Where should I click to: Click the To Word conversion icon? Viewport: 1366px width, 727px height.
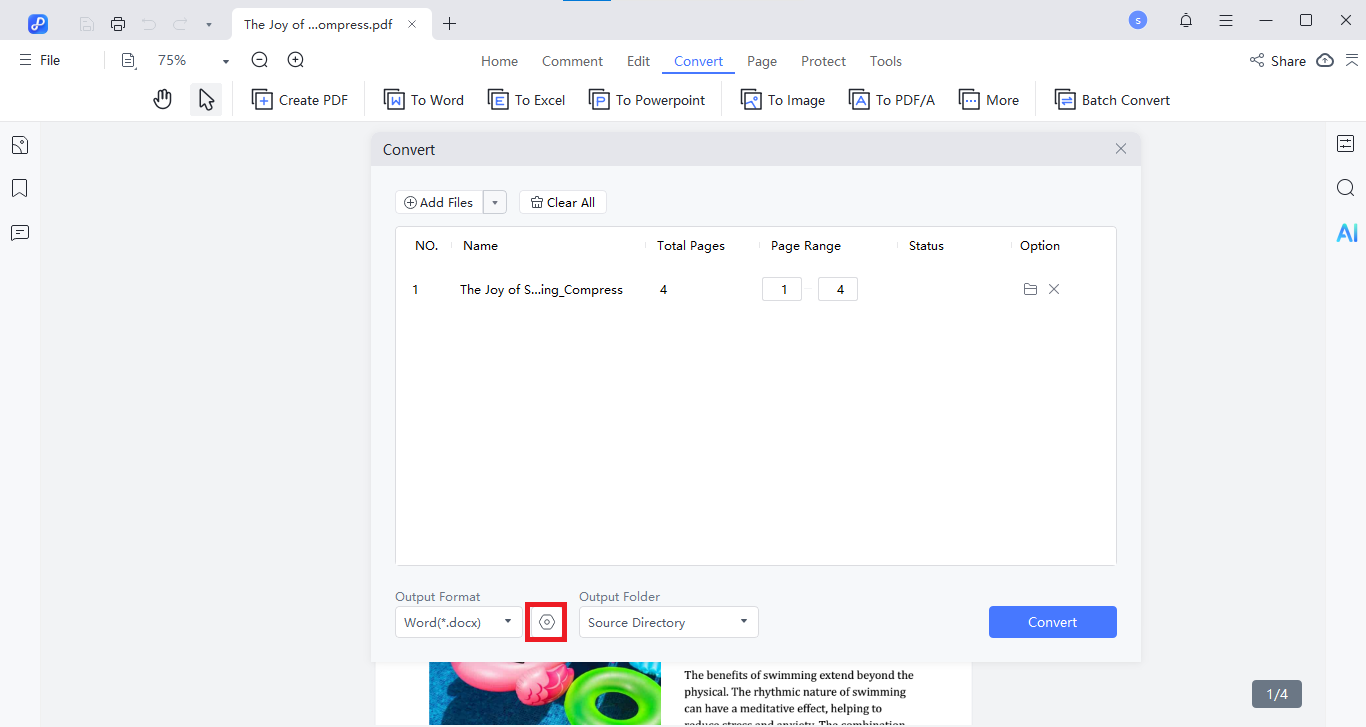coord(395,100)
